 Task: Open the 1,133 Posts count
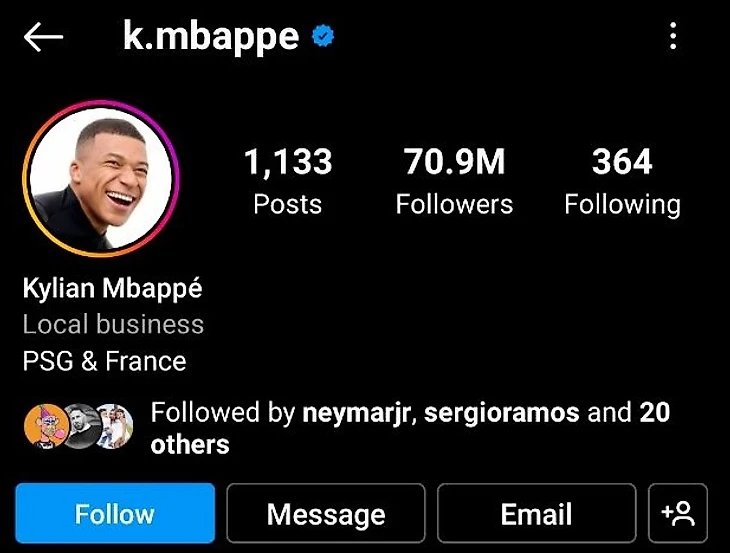[288, 181]
